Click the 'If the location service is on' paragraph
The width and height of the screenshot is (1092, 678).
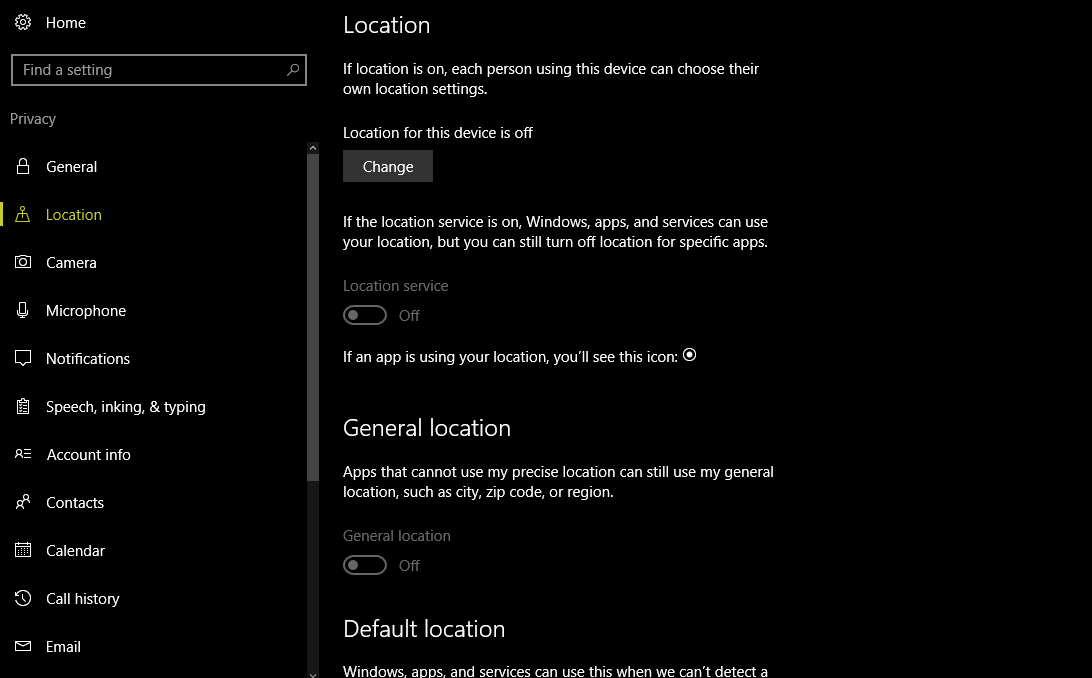[x=556, y=232]
